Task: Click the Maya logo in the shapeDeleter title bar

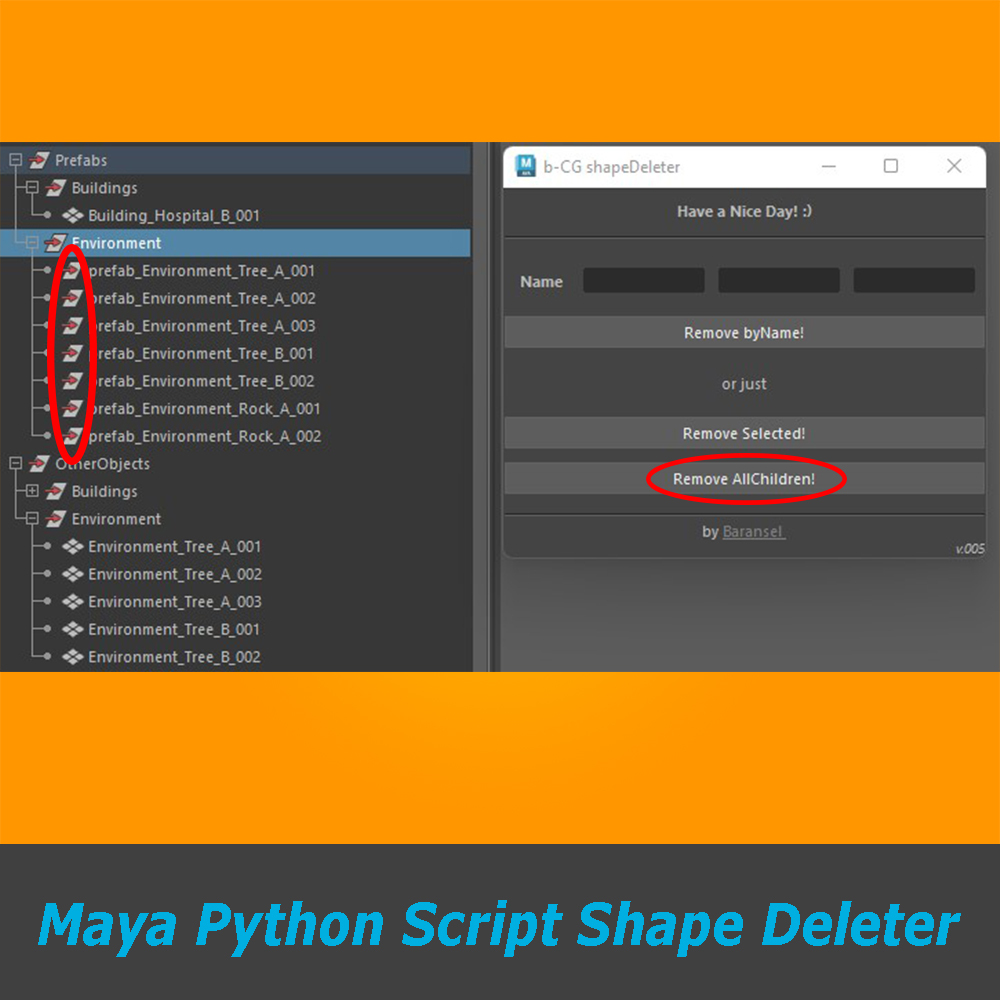Action: pyautogui.click(x=526, y=166)
